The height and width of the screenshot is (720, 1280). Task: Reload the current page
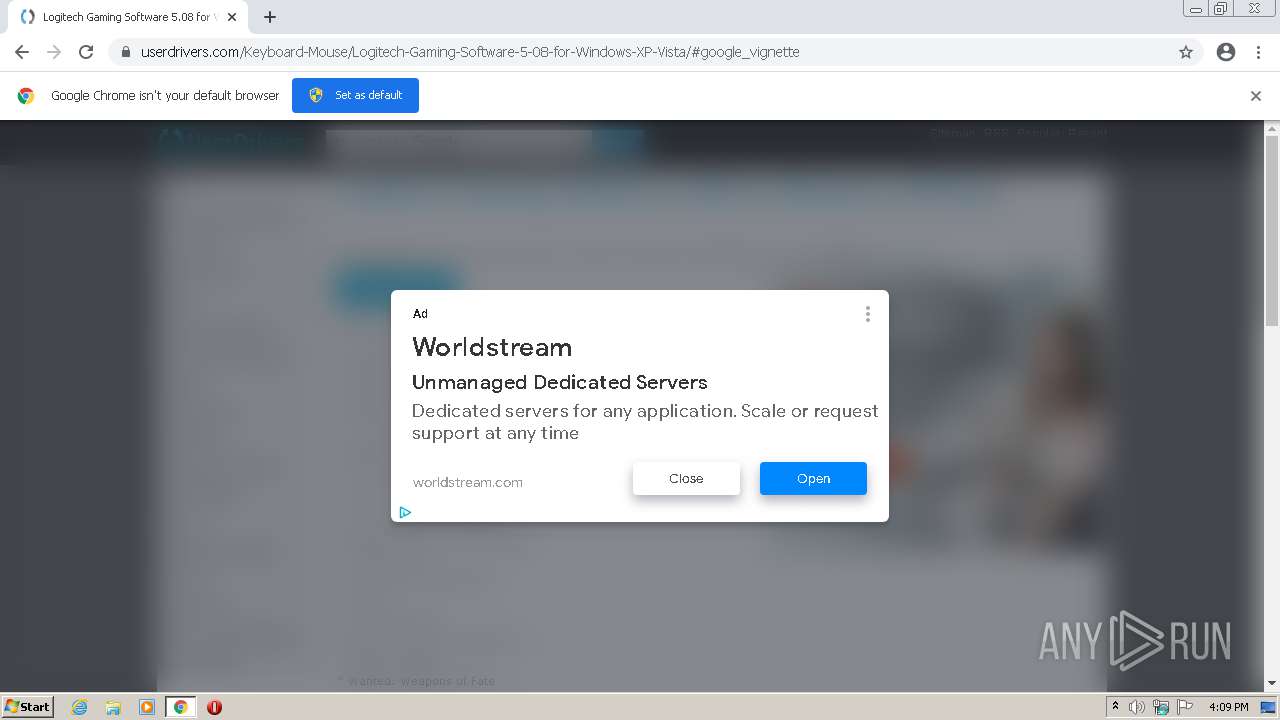tap(86, 52)
